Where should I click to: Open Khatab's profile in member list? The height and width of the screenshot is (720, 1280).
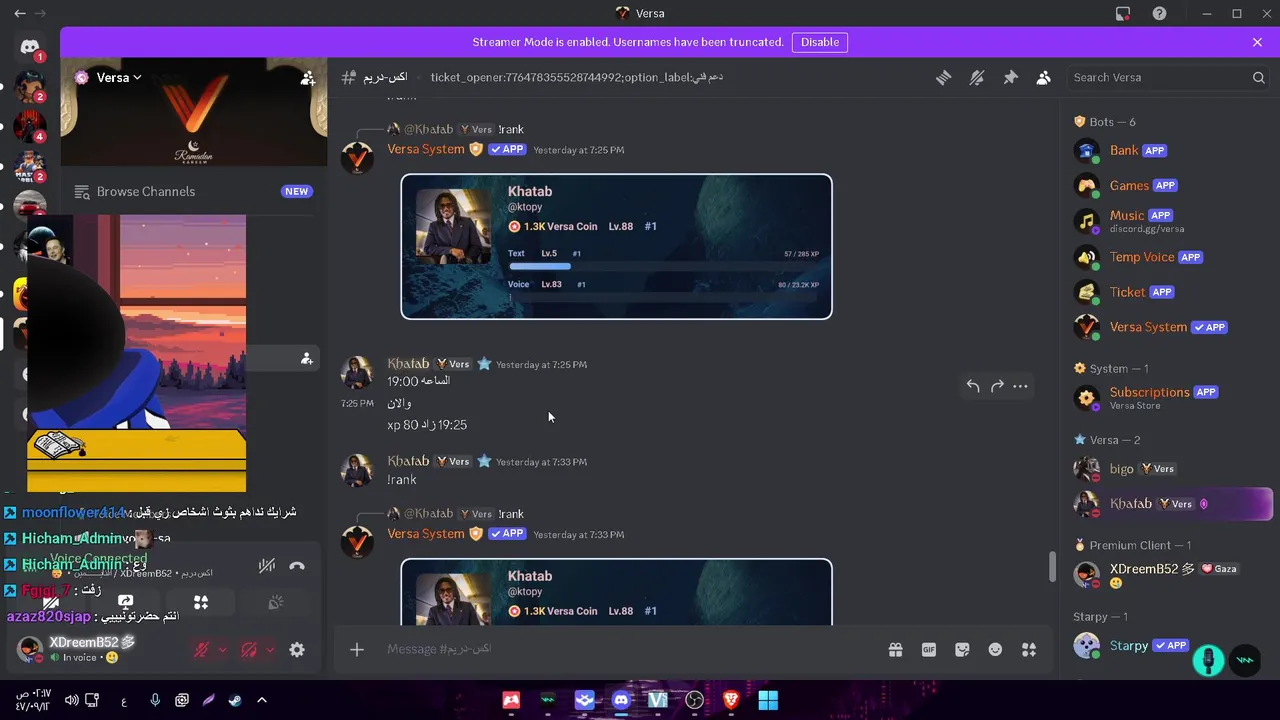pos(1168,504)
